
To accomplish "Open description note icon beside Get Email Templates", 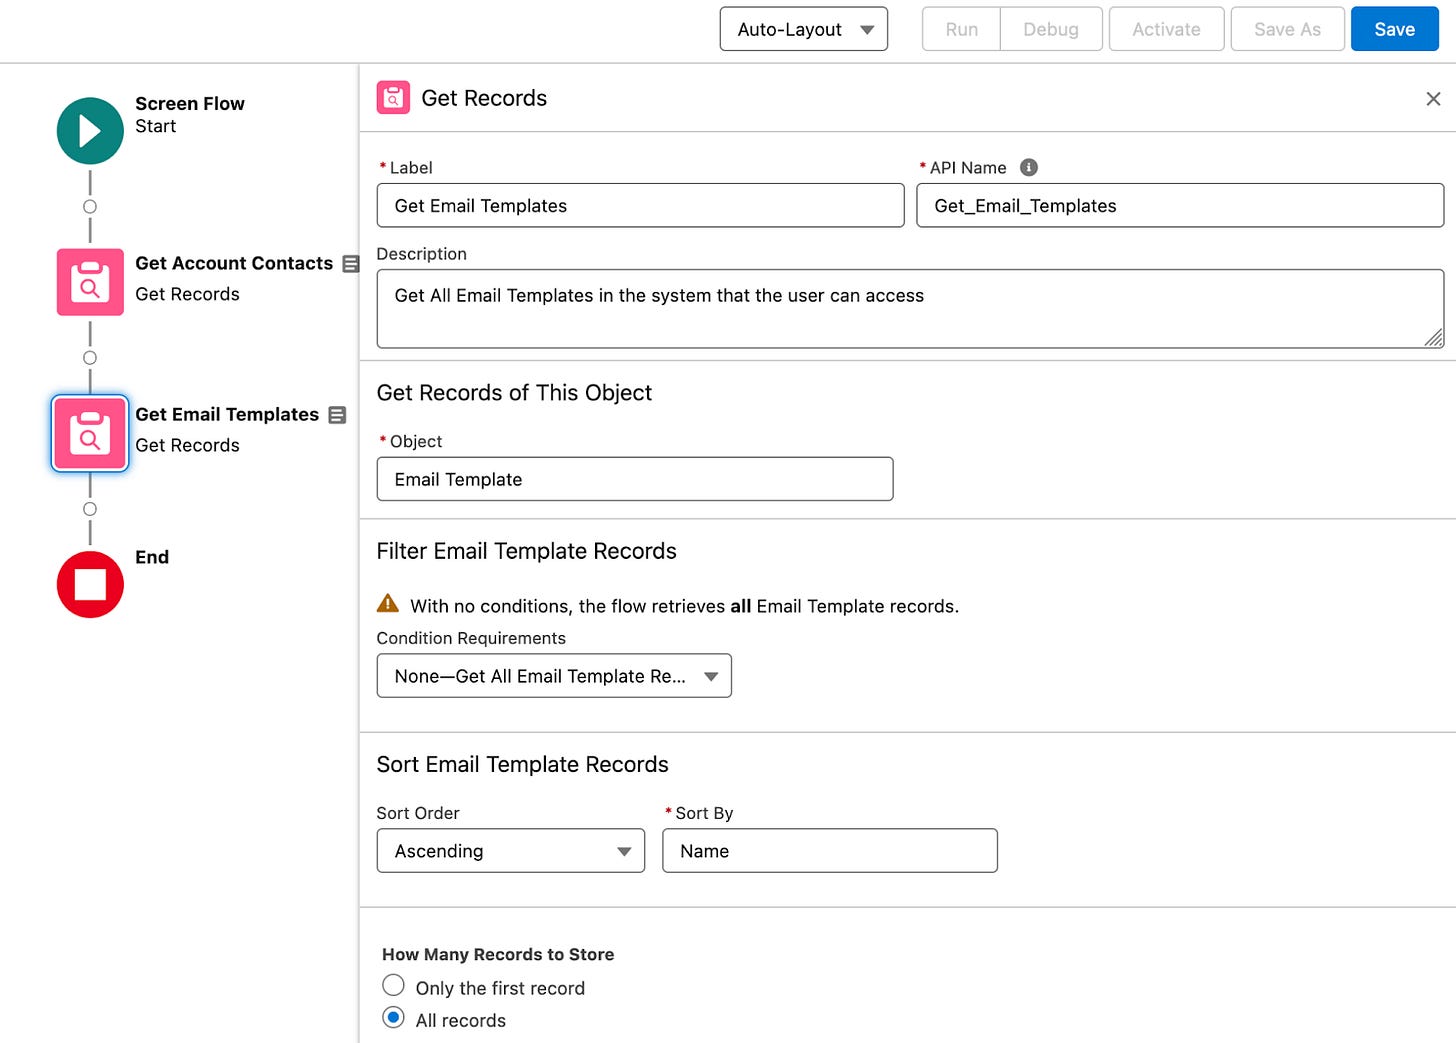I will 337,415.
